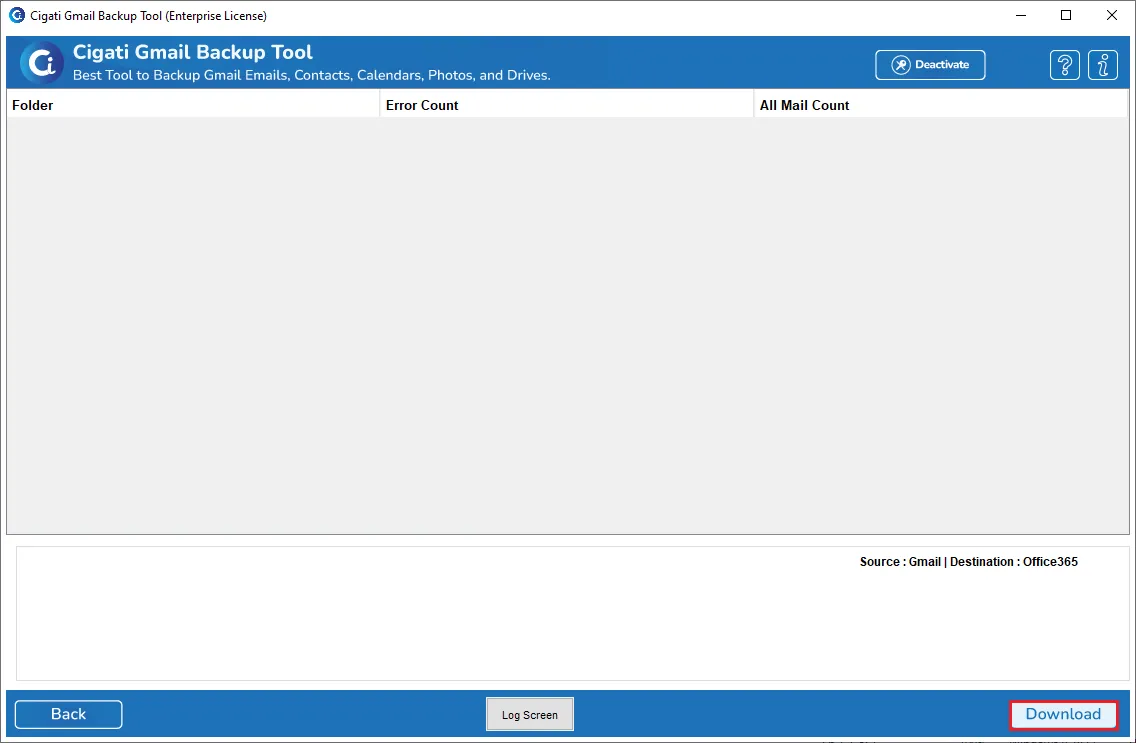
Task: Deactivate the license
Action: 930,64
